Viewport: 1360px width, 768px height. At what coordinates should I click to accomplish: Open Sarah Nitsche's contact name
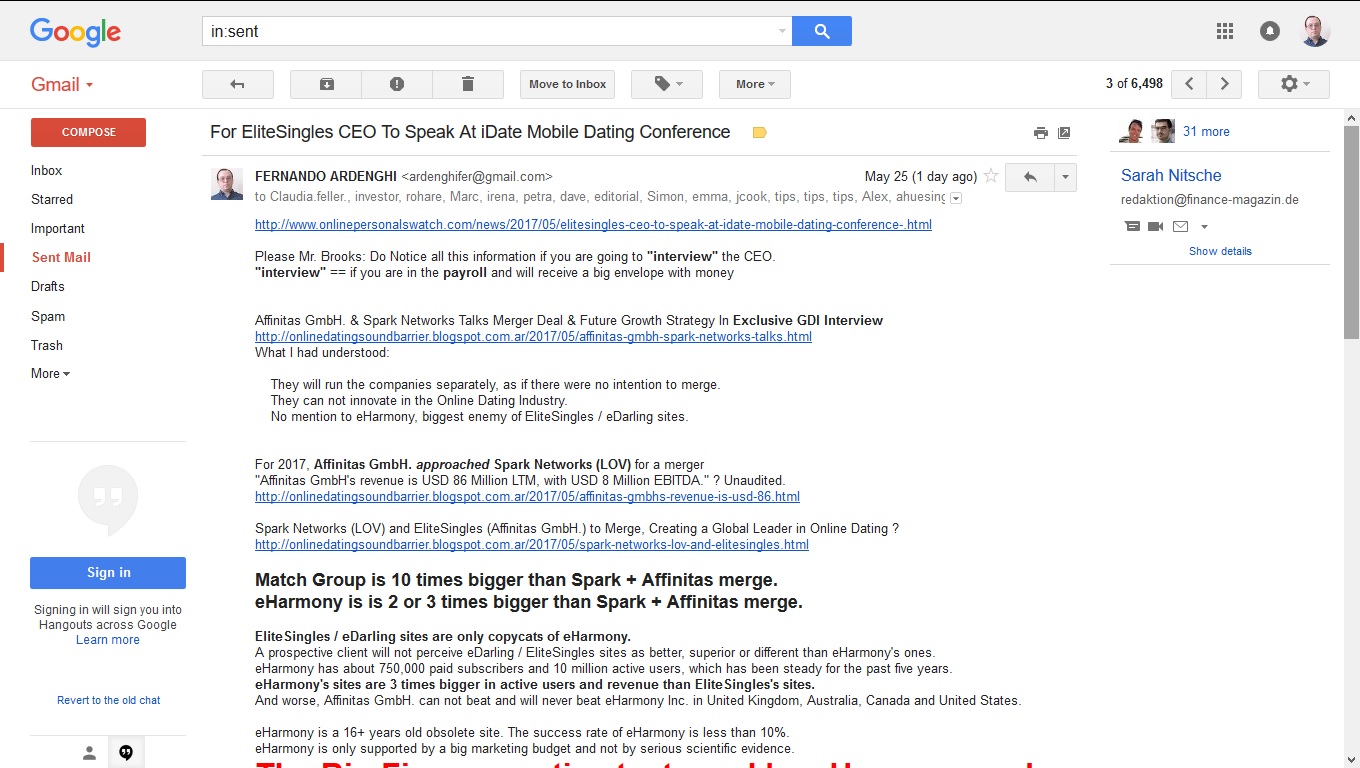tap(1171, 175)
